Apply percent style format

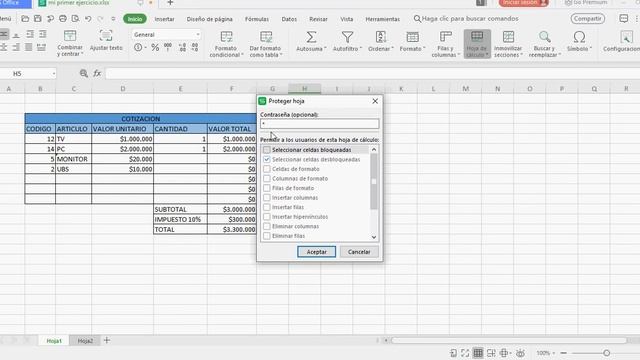pos(155,48)
